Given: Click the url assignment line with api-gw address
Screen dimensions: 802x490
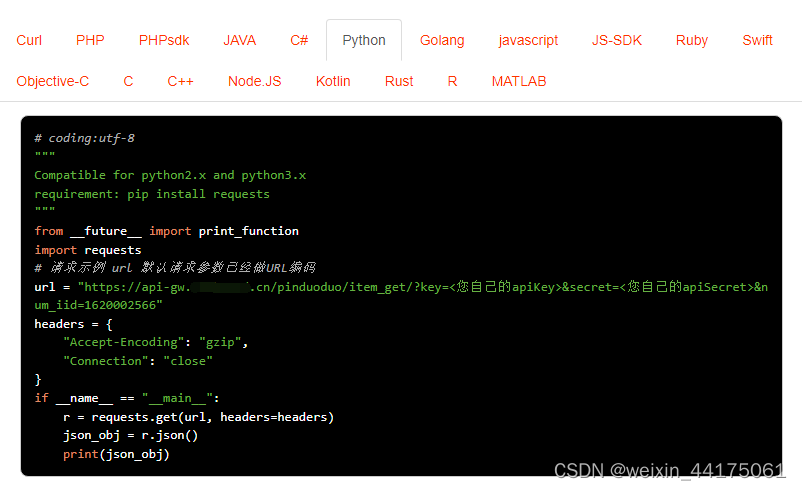Looking at the screenshot, I should click(x=401, y=287).
